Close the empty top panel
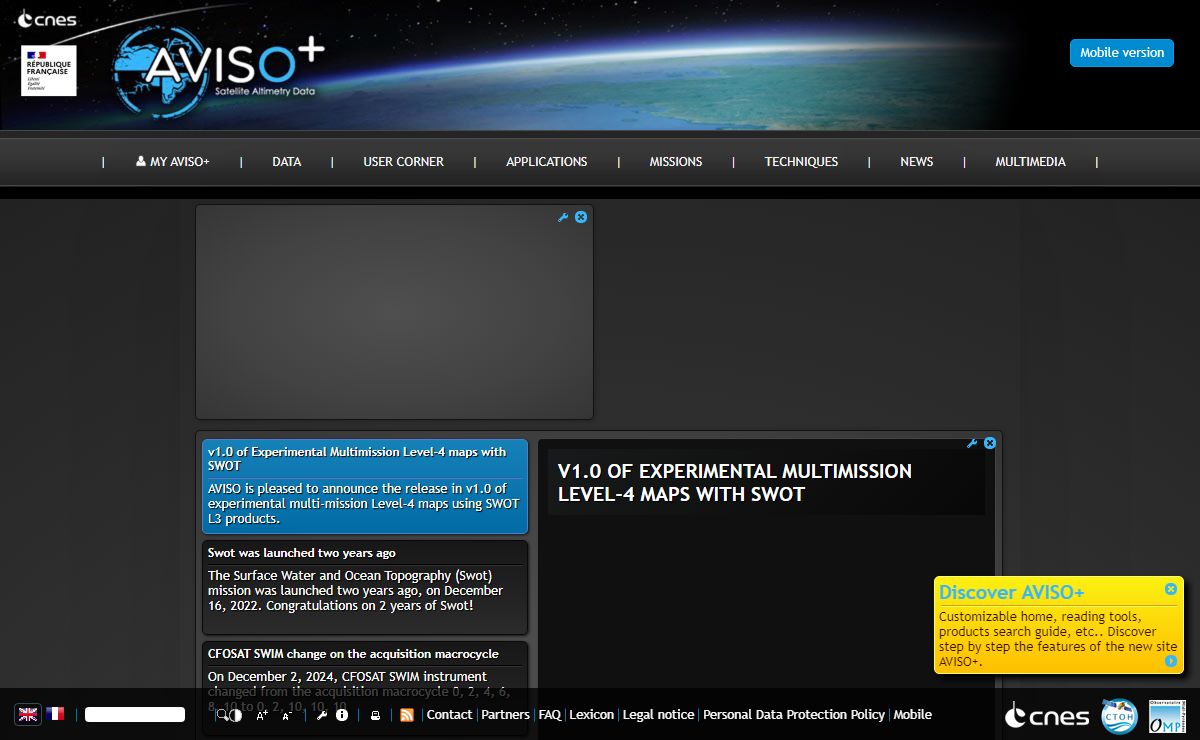Screen dimensions: 1200x740 point(581,217)
